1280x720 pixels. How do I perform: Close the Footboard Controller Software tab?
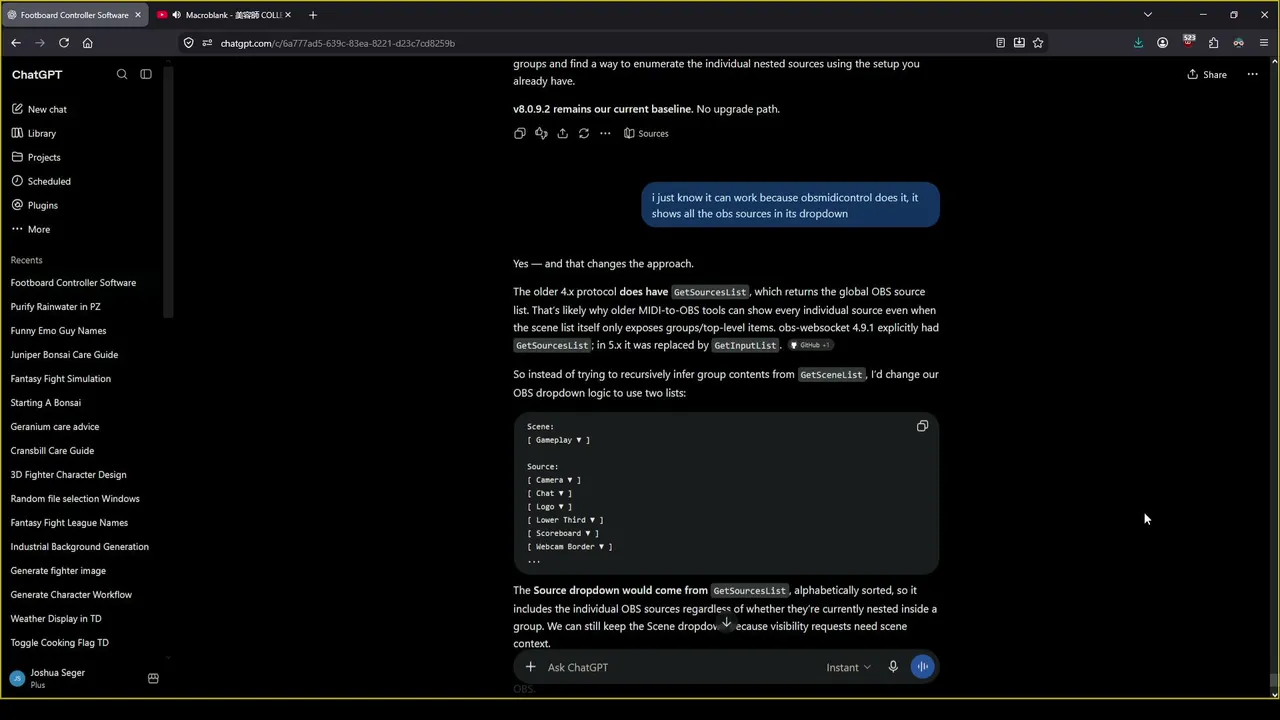coord(138,15)
